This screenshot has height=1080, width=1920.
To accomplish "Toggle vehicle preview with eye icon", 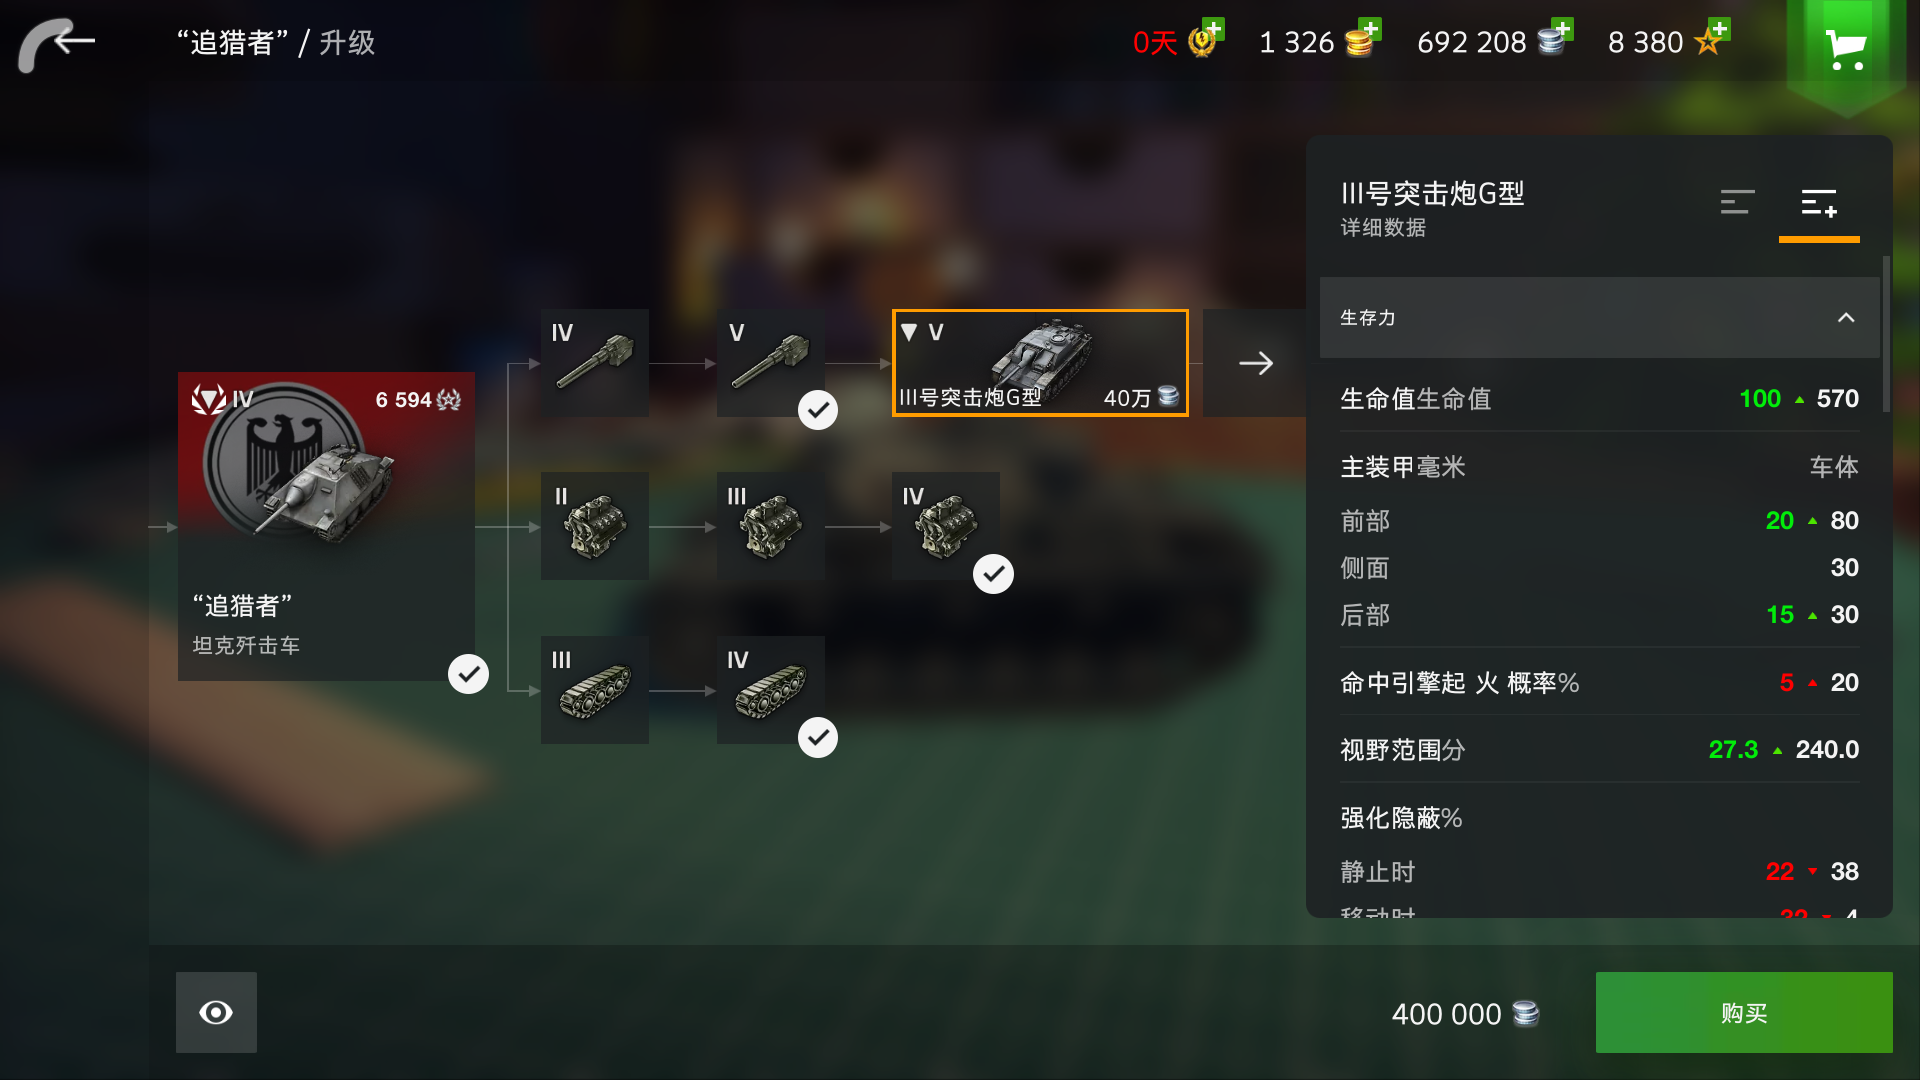I will 216,1012.
